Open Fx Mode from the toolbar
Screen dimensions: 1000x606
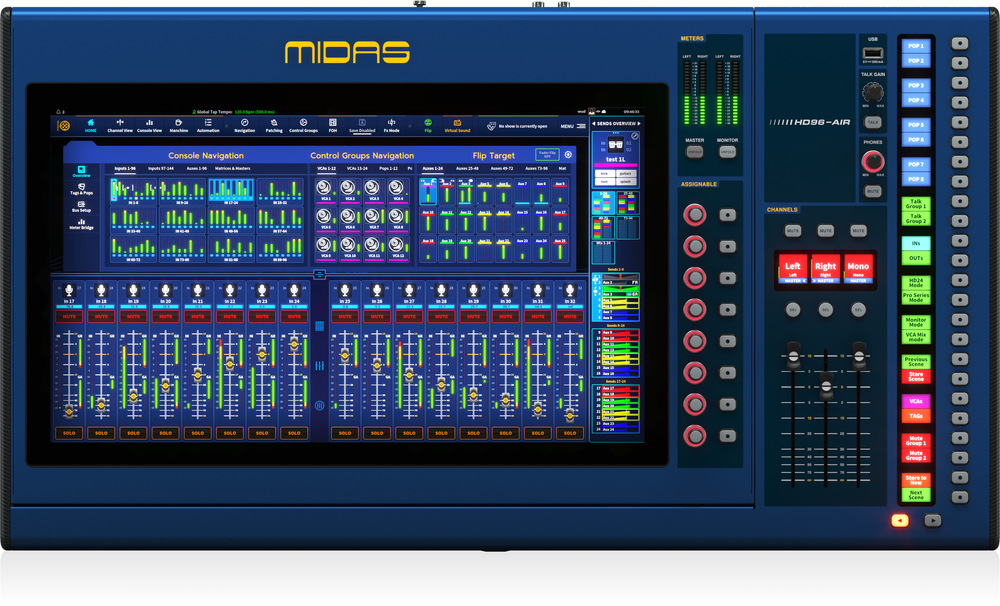[x=390, y=126]
